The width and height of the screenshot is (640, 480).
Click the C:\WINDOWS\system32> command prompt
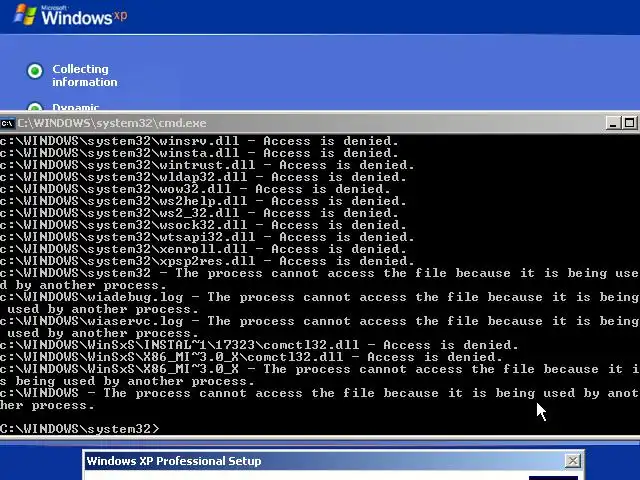tap(80, 429)
